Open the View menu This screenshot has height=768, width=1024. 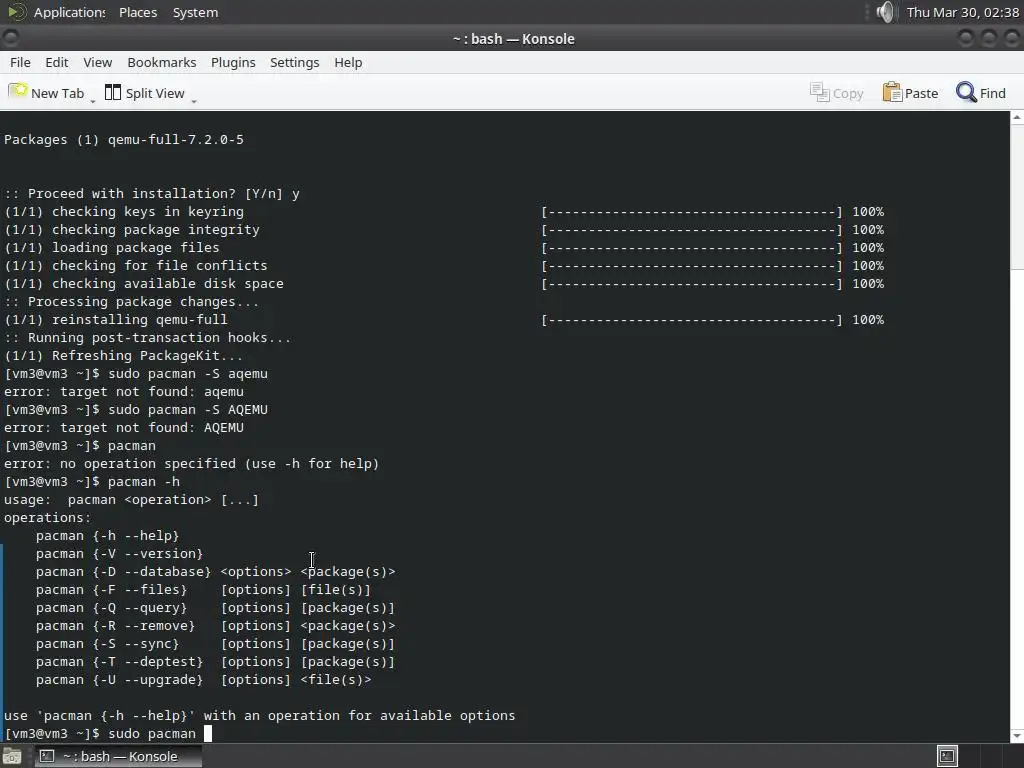(97, 62)
